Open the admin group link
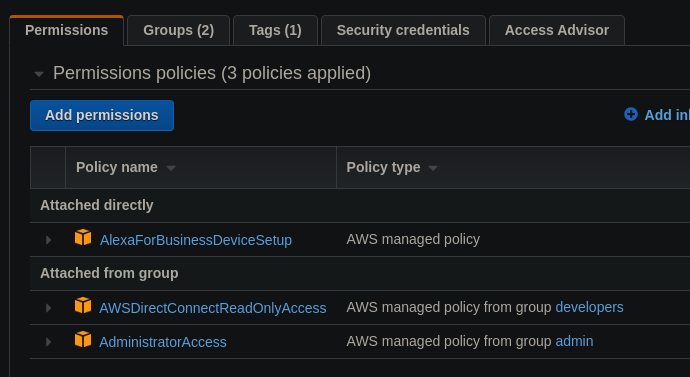The height and width of the screenshot is (377, 690). pos(574,341)
